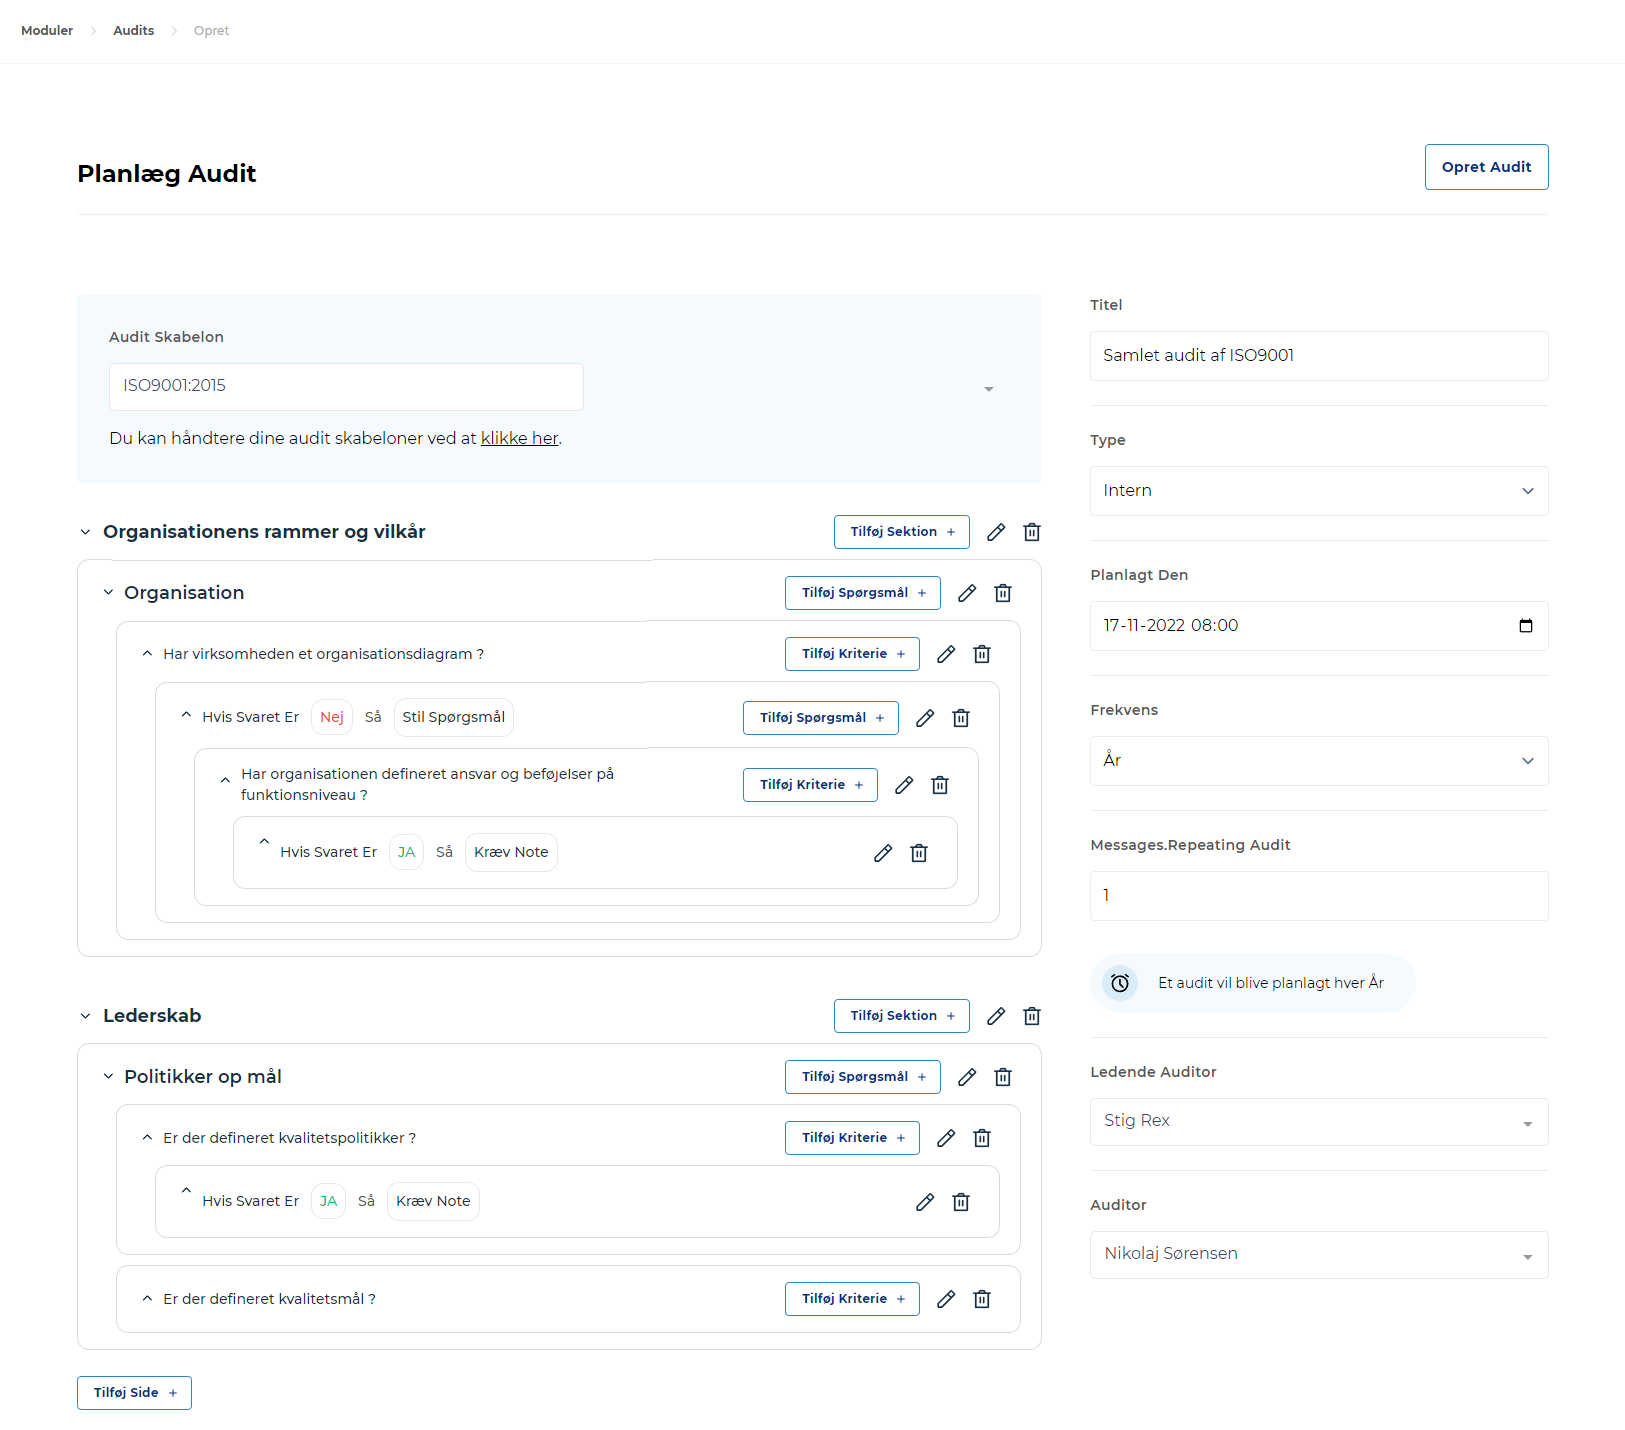Collapse the Organisationens rammer og vilkår section
1625x1430 pixels.
tap(85, 531)
